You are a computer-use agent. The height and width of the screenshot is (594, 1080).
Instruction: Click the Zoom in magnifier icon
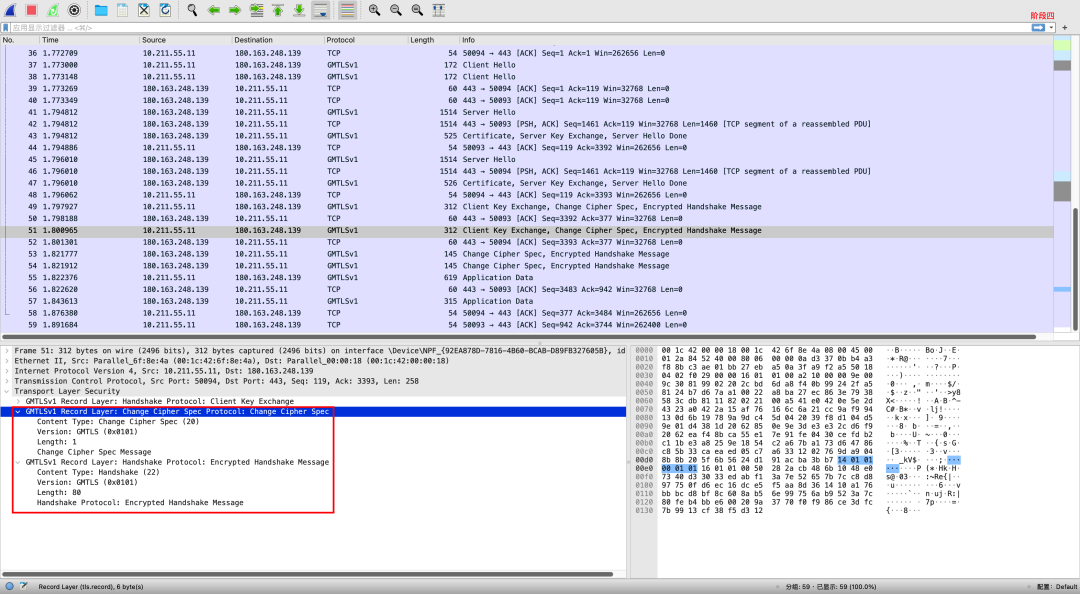[374, 10]
